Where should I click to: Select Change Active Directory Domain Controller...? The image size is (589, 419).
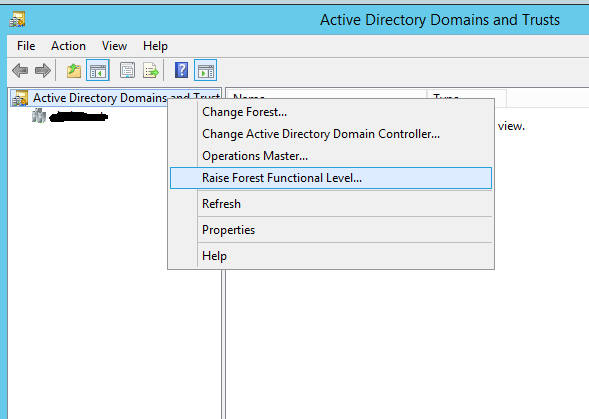(331, 134)
